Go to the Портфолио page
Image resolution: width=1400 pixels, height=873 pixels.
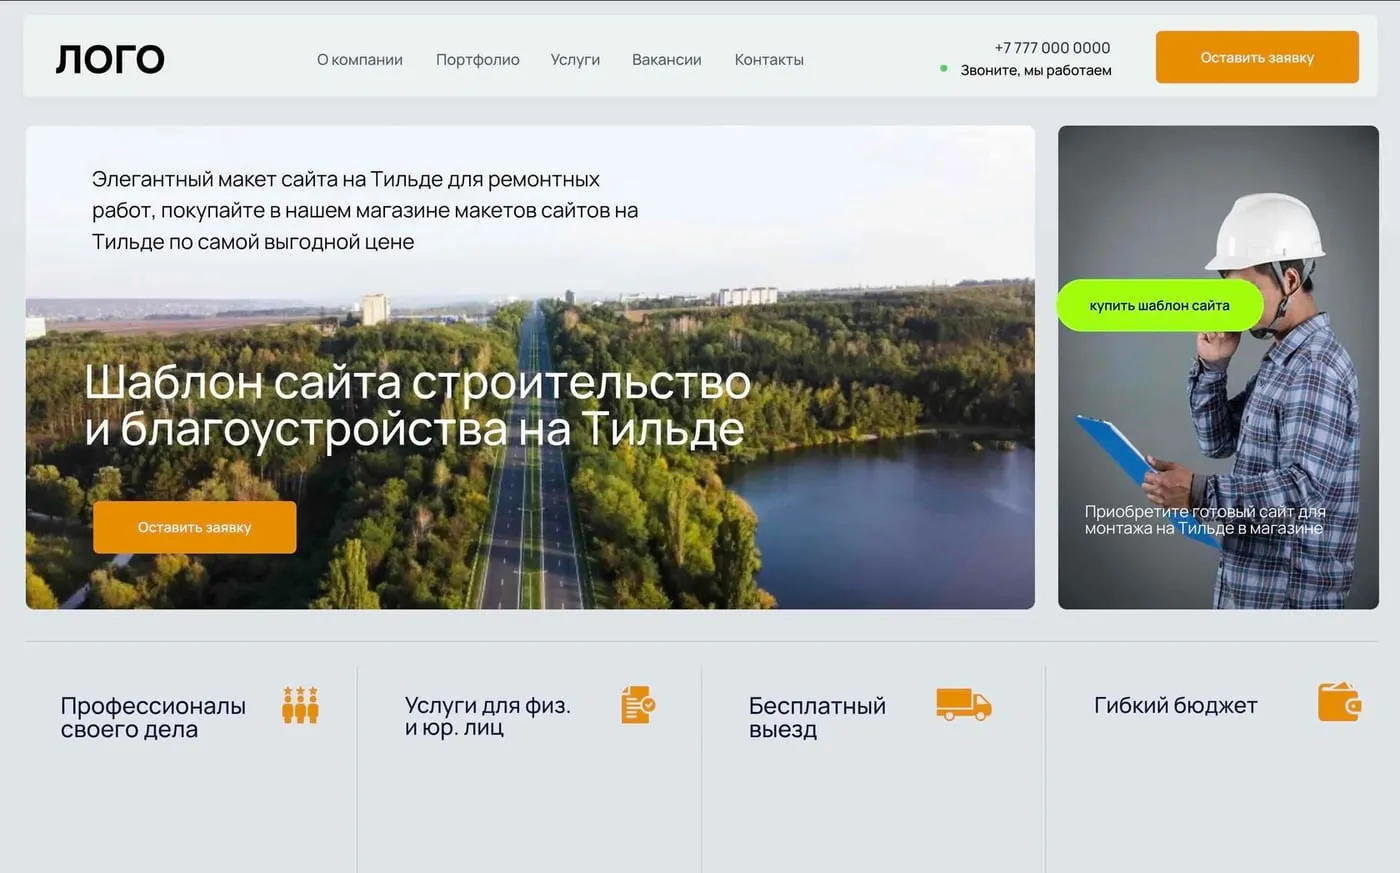click(x=478, y=60)
